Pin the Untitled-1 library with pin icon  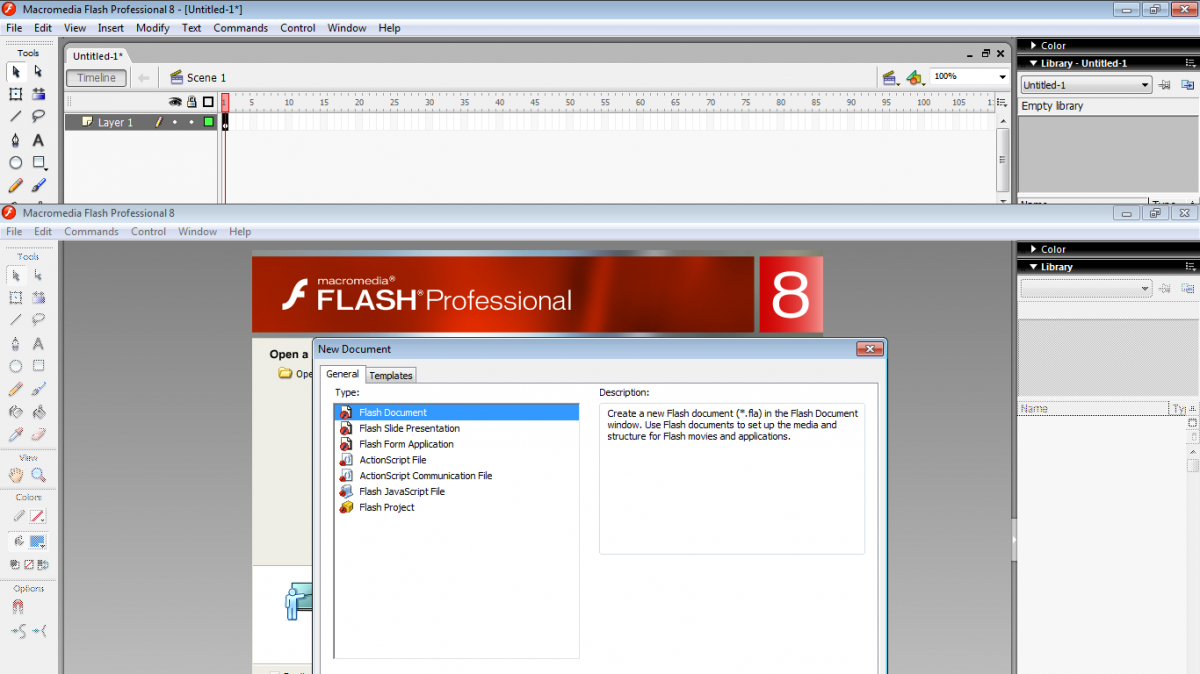pyautogui.click(x=1164, y=85)
